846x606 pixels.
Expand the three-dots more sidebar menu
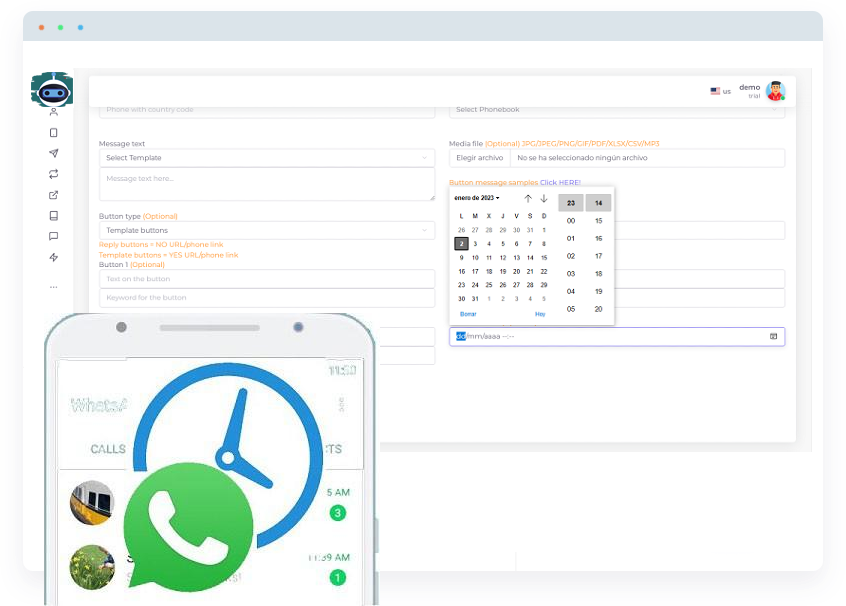click(53, 287)
